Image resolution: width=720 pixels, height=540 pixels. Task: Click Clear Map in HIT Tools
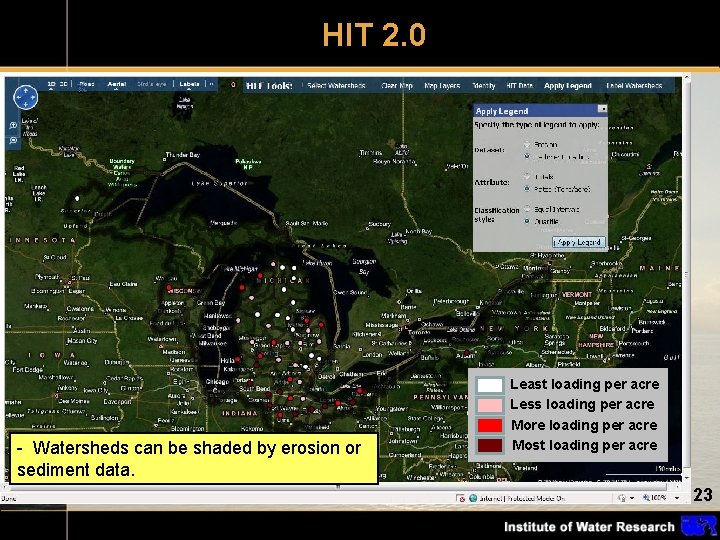coord(397,85)
